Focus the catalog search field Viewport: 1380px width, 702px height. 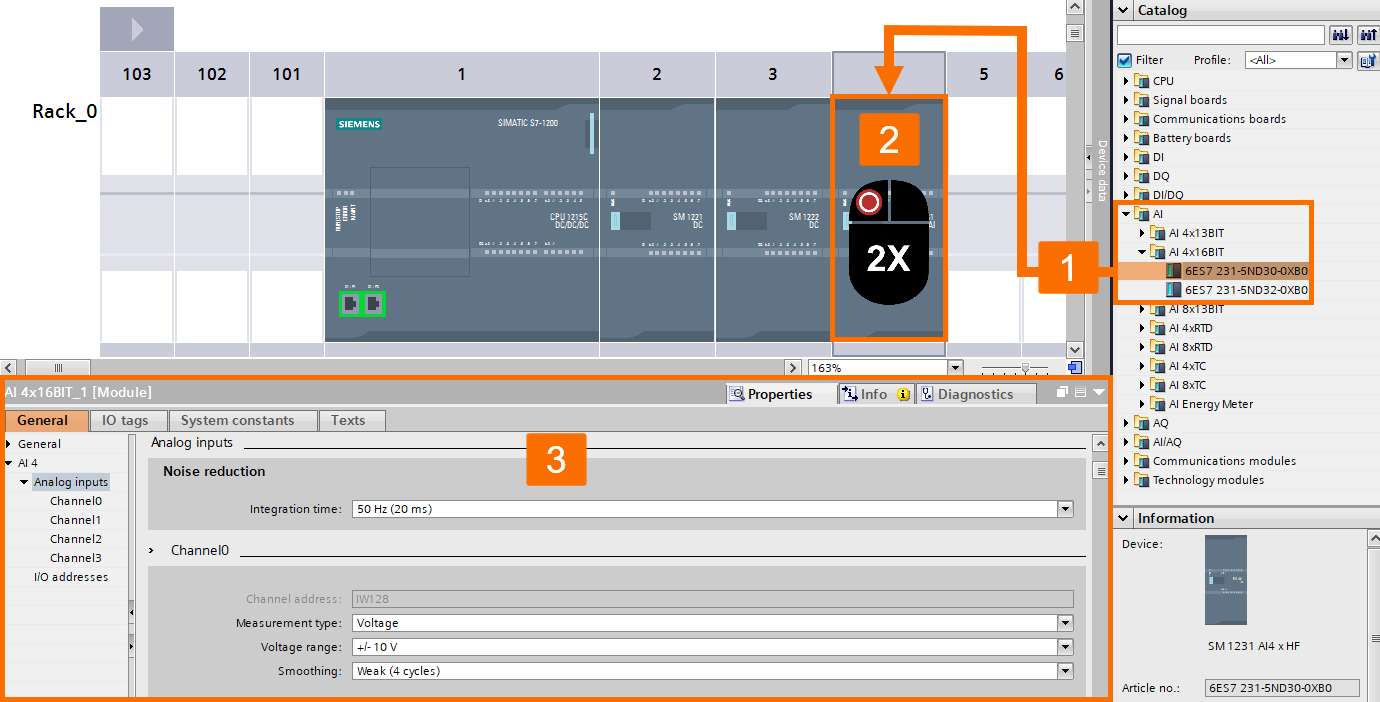point(1220,35)
